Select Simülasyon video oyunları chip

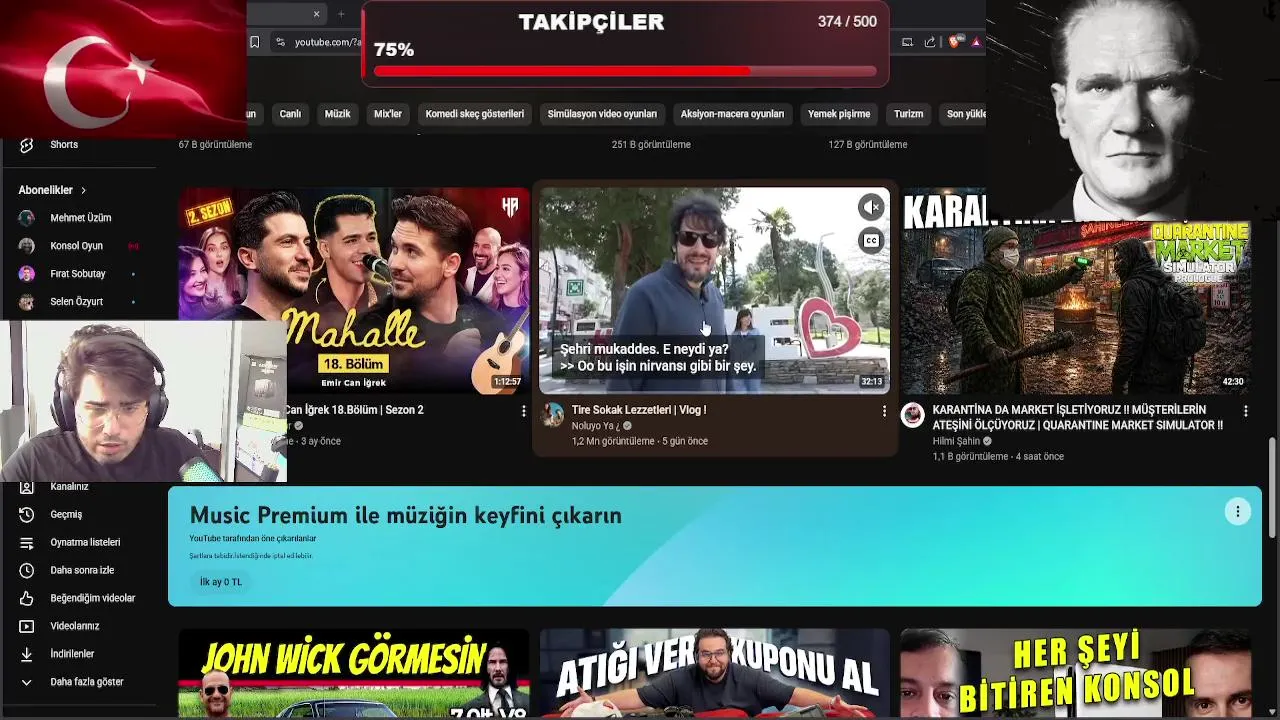pyautogui.click(x=602, y=114)
